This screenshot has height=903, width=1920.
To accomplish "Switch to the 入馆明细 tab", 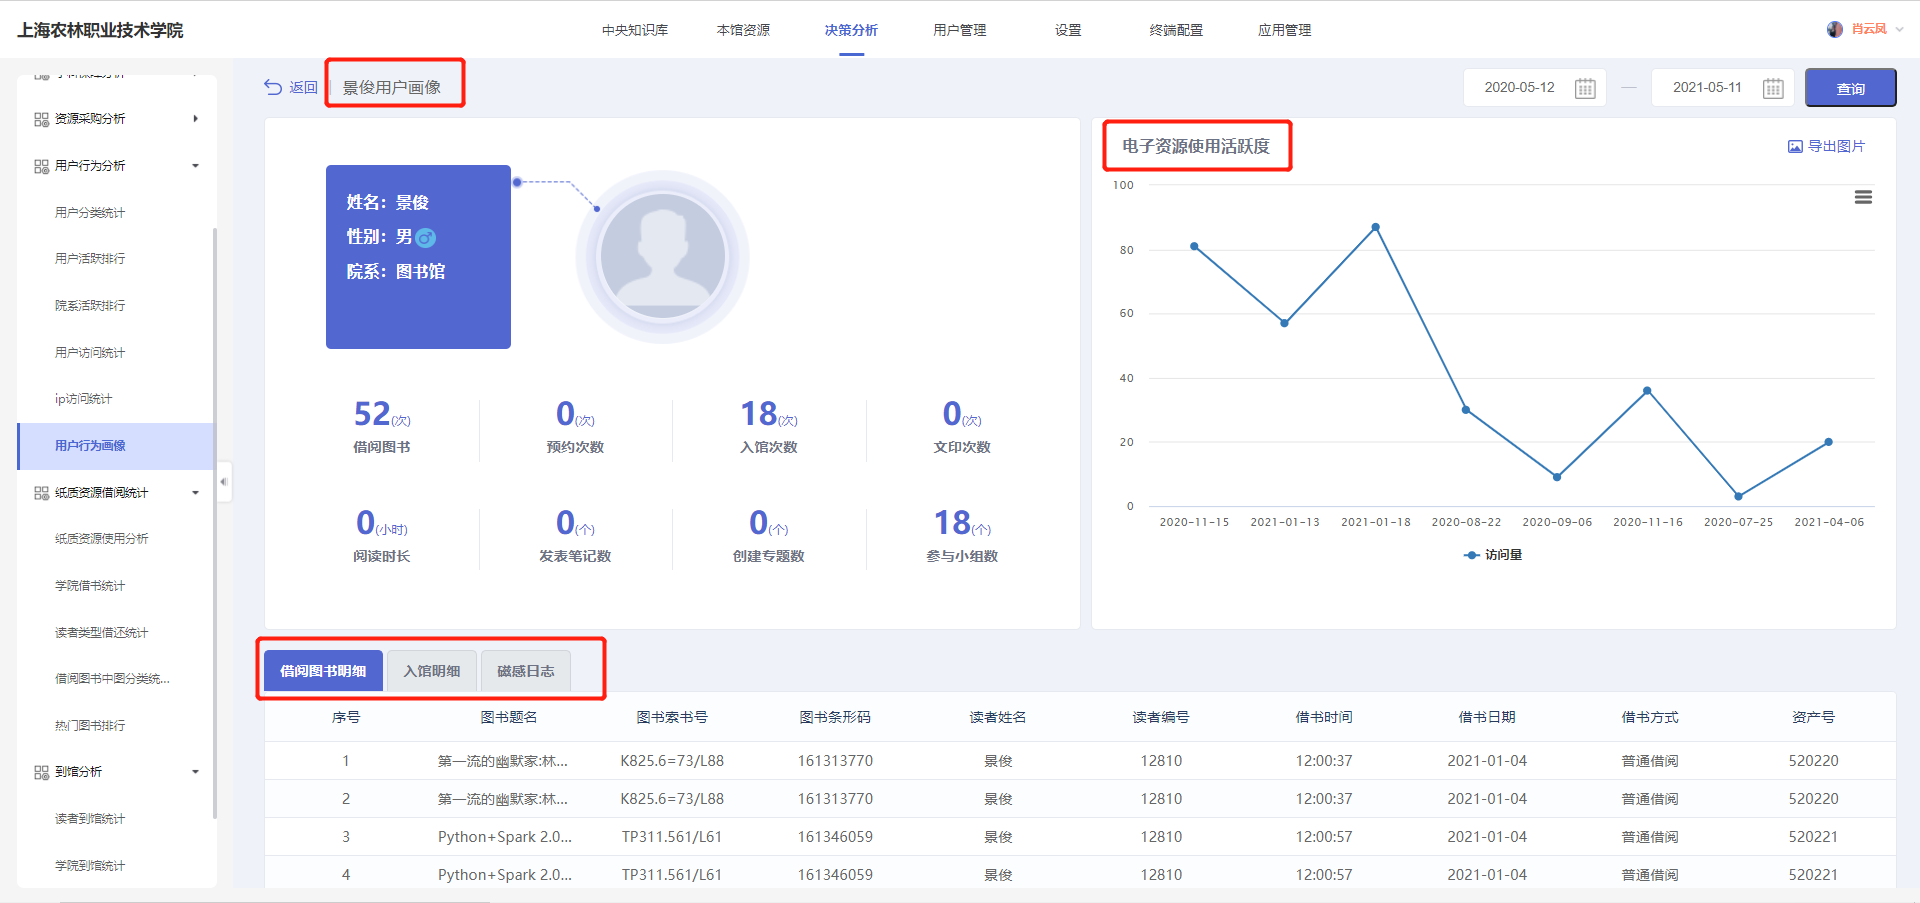I will [x=432, y=671].
